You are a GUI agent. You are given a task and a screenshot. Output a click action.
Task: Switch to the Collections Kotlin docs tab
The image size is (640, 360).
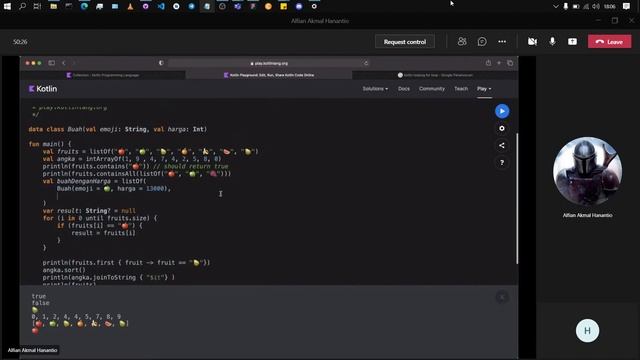click(x=103, y=75)
